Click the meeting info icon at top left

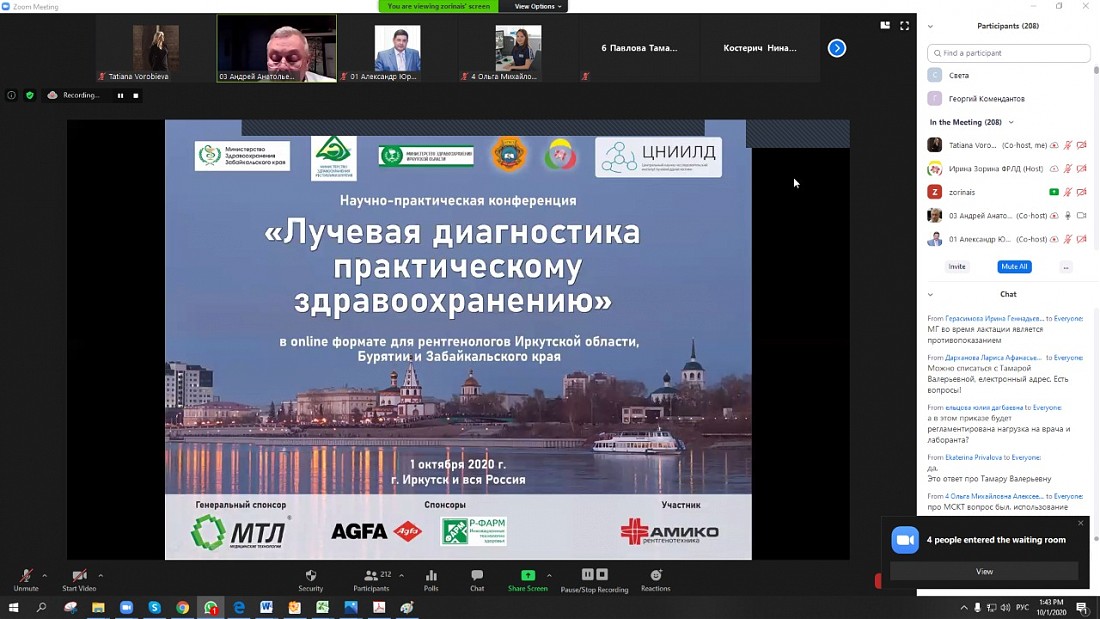tap(11, 95)
